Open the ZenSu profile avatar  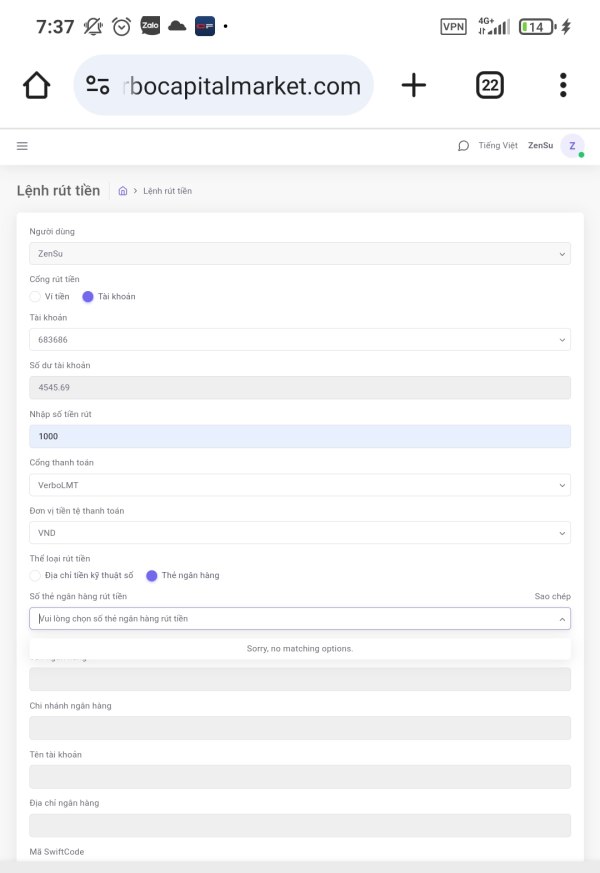point(572,146)
